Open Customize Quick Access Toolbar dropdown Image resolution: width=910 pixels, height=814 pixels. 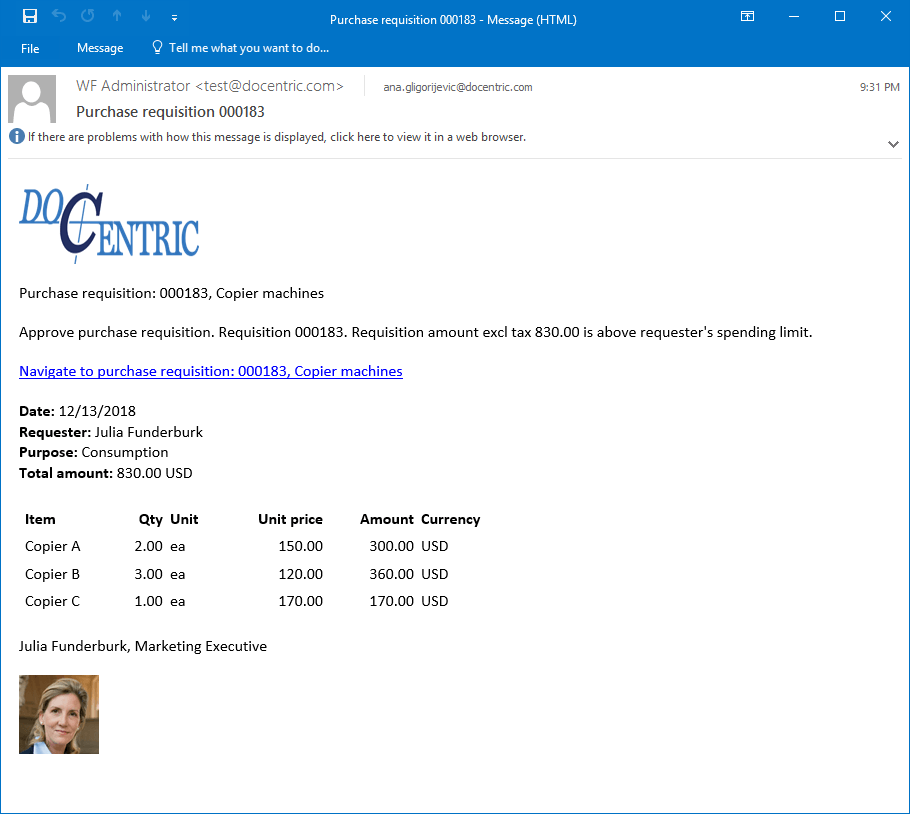174,18
